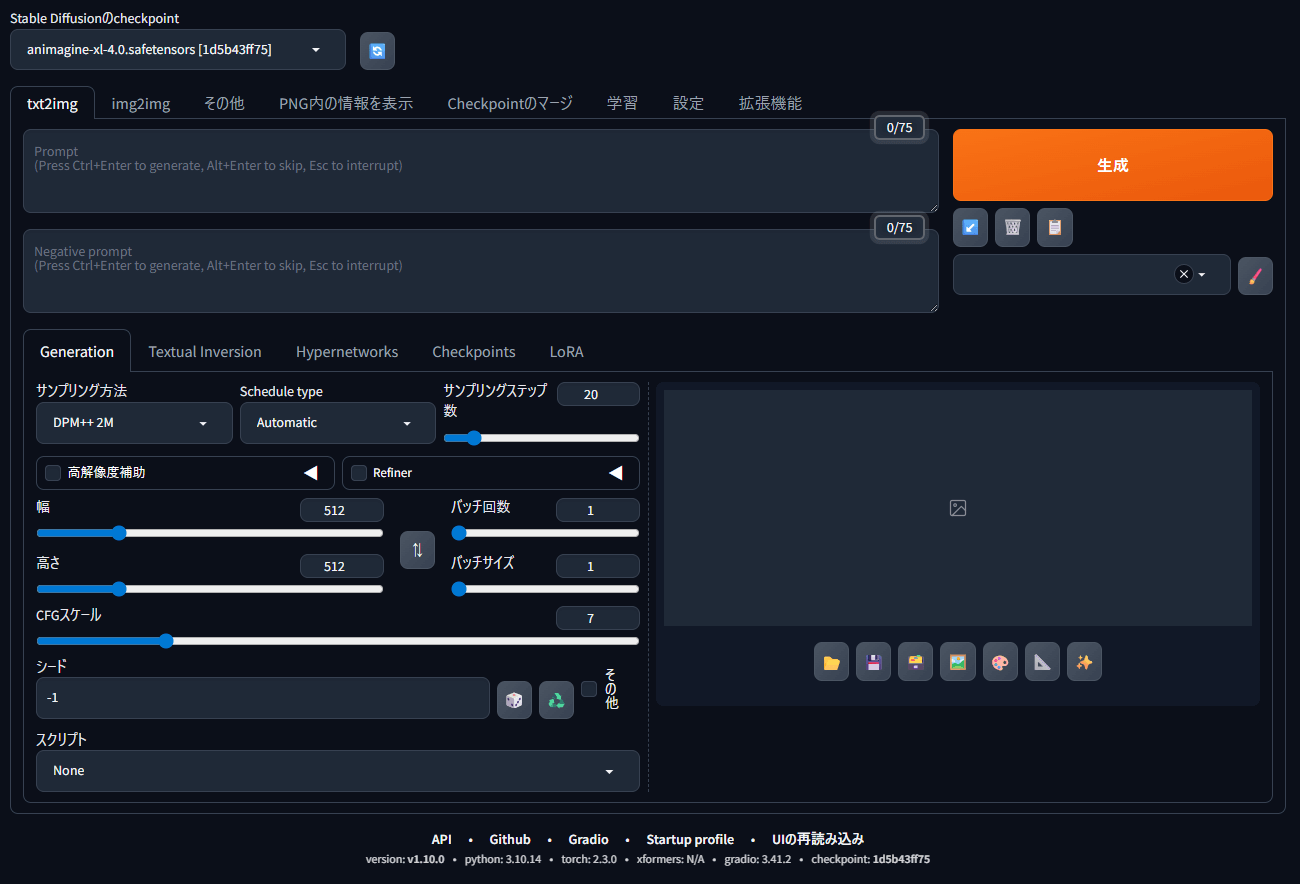Open the 拡張機能 tab
Viewport: 1300px width, 884px height.
point(770,103)
